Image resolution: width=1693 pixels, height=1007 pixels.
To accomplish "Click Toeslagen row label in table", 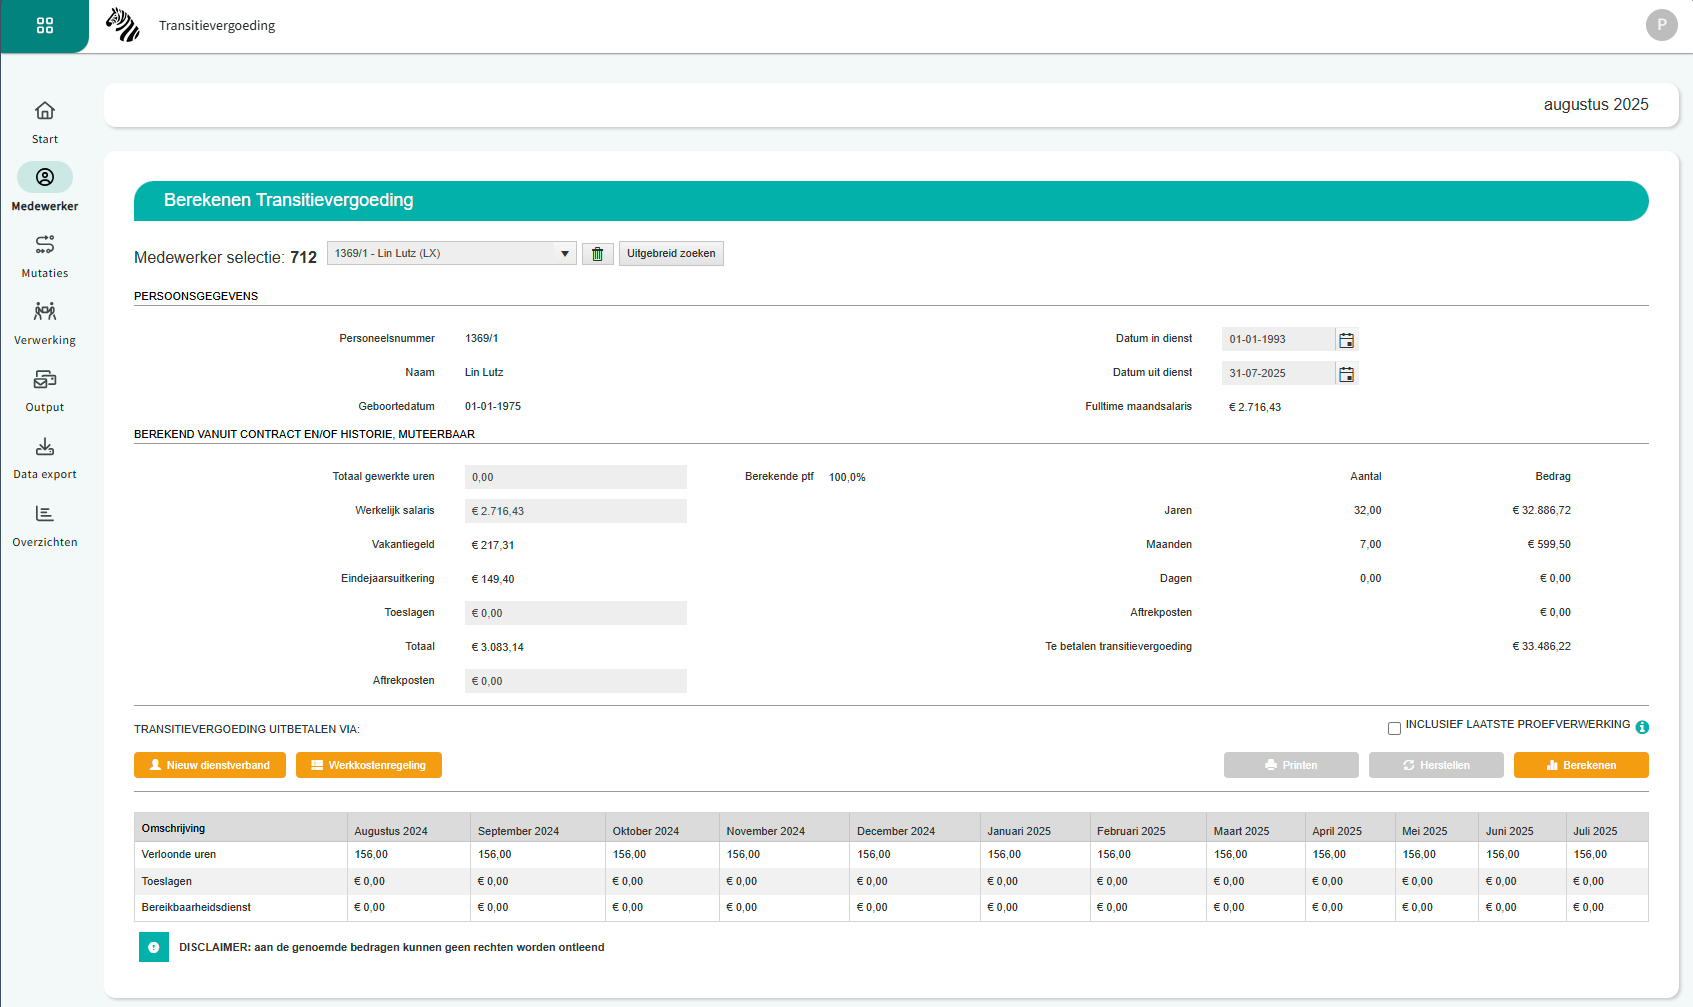I will point(167,881).
